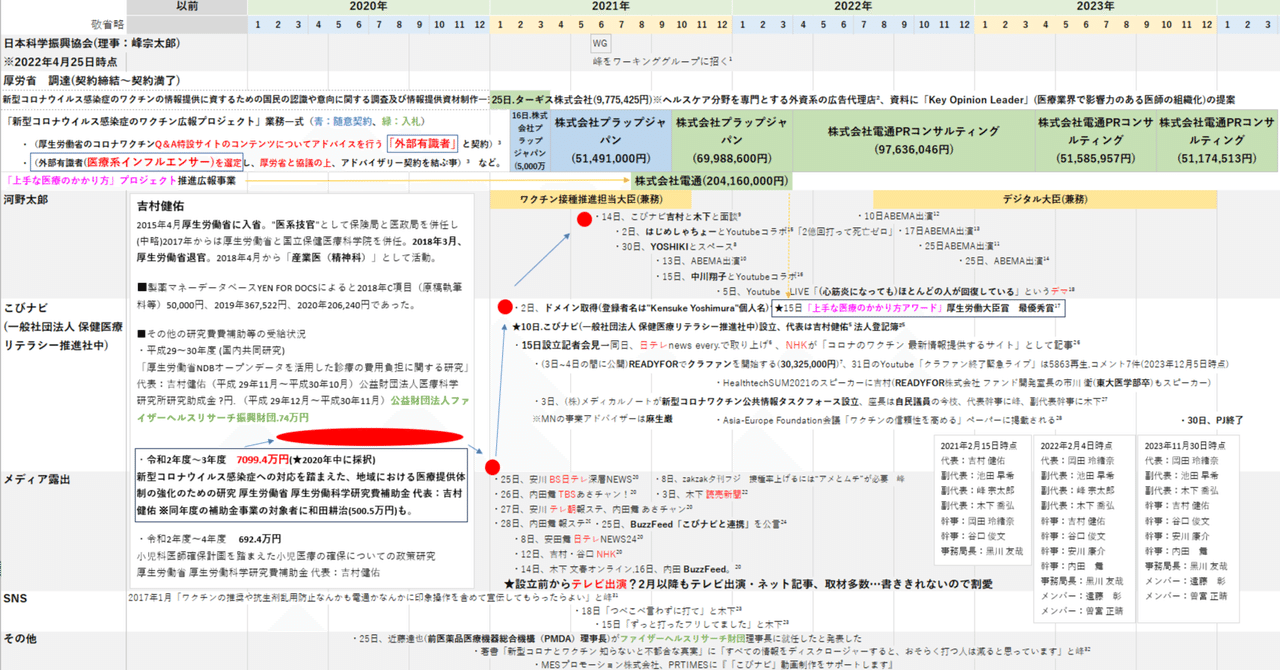This screenshot has width=1280, height=670.
Task: Click the WG box in 2021
Action: click(600, 44)
